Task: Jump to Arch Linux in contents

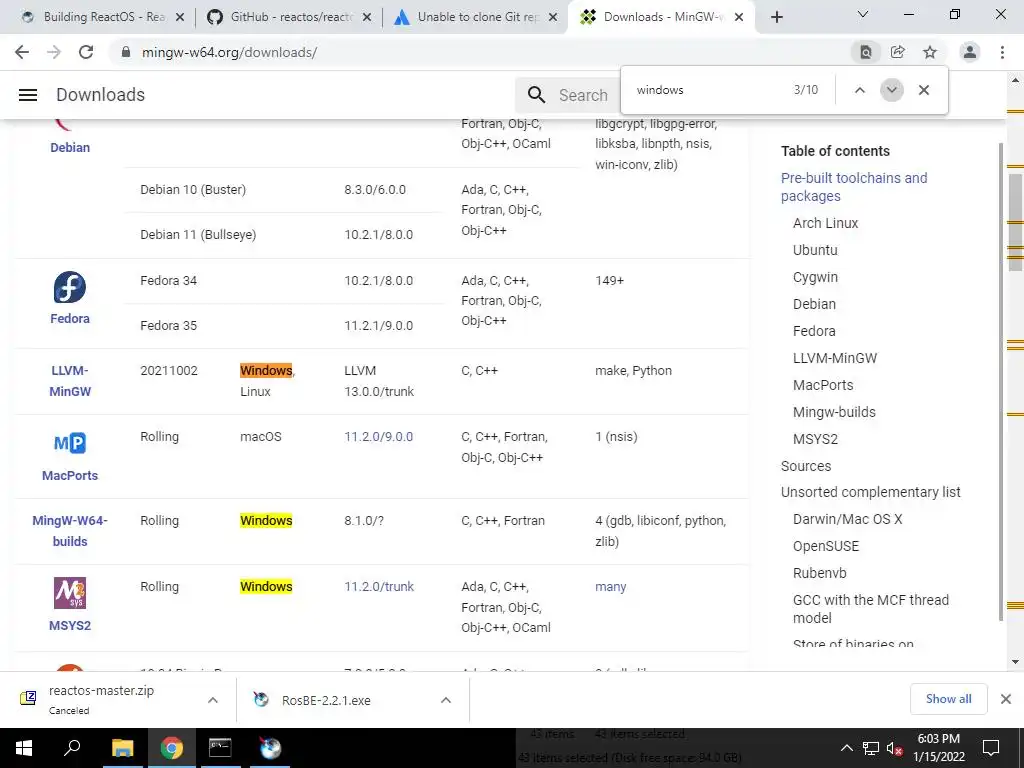Action: [825, 223]
